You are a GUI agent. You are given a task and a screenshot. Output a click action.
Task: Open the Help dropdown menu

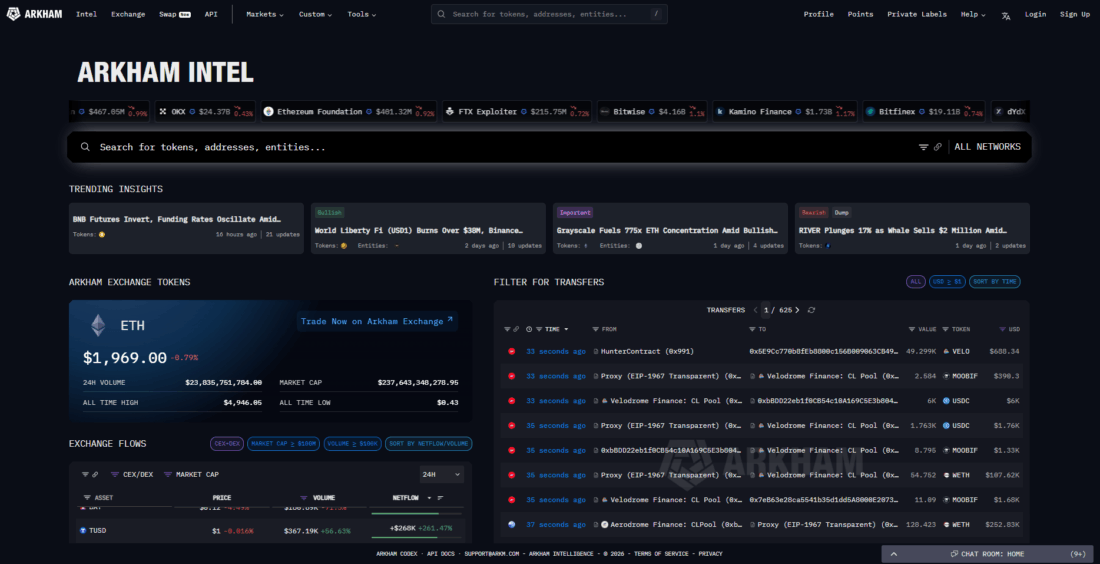[x=973, y=14]
